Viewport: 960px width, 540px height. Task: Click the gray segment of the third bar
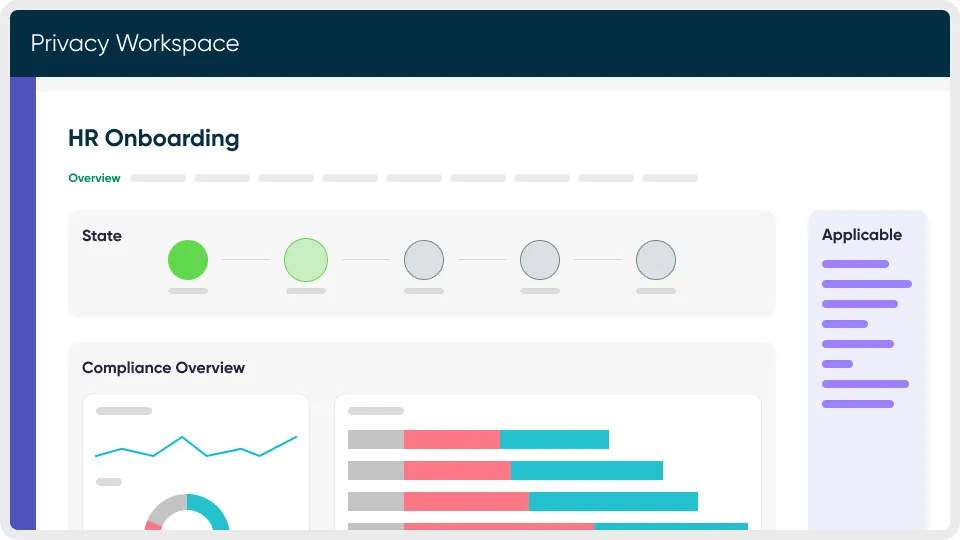376,501
